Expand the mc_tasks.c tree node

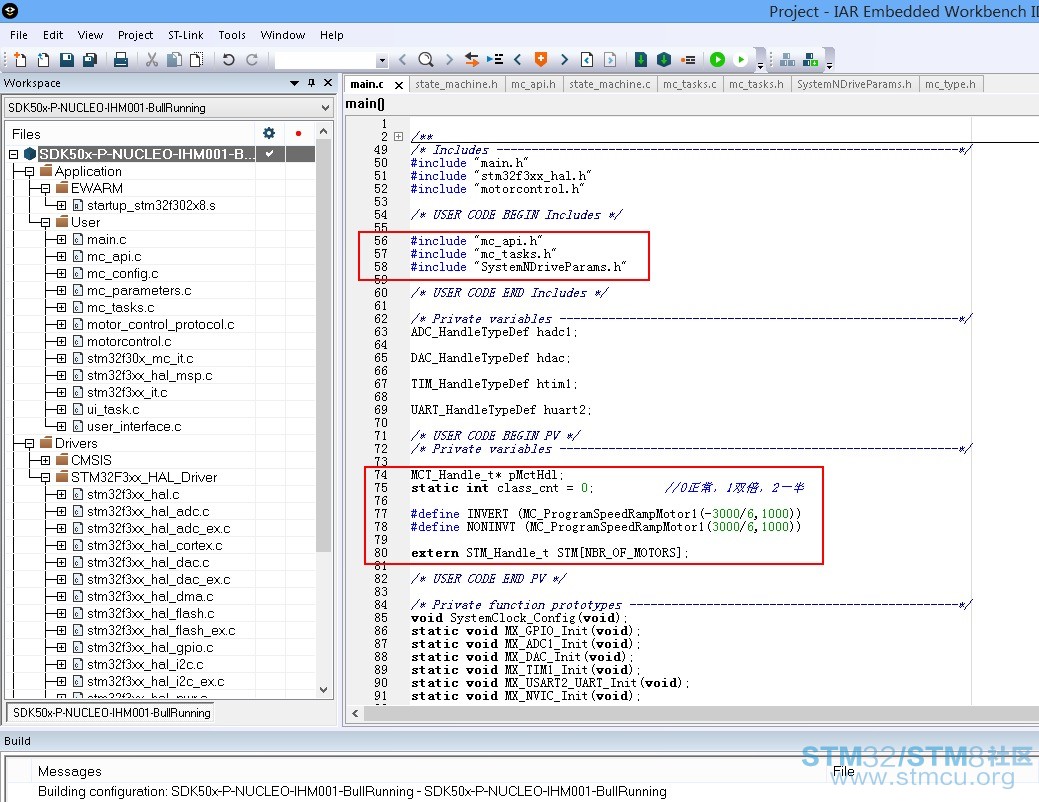(x=61, y=308)
